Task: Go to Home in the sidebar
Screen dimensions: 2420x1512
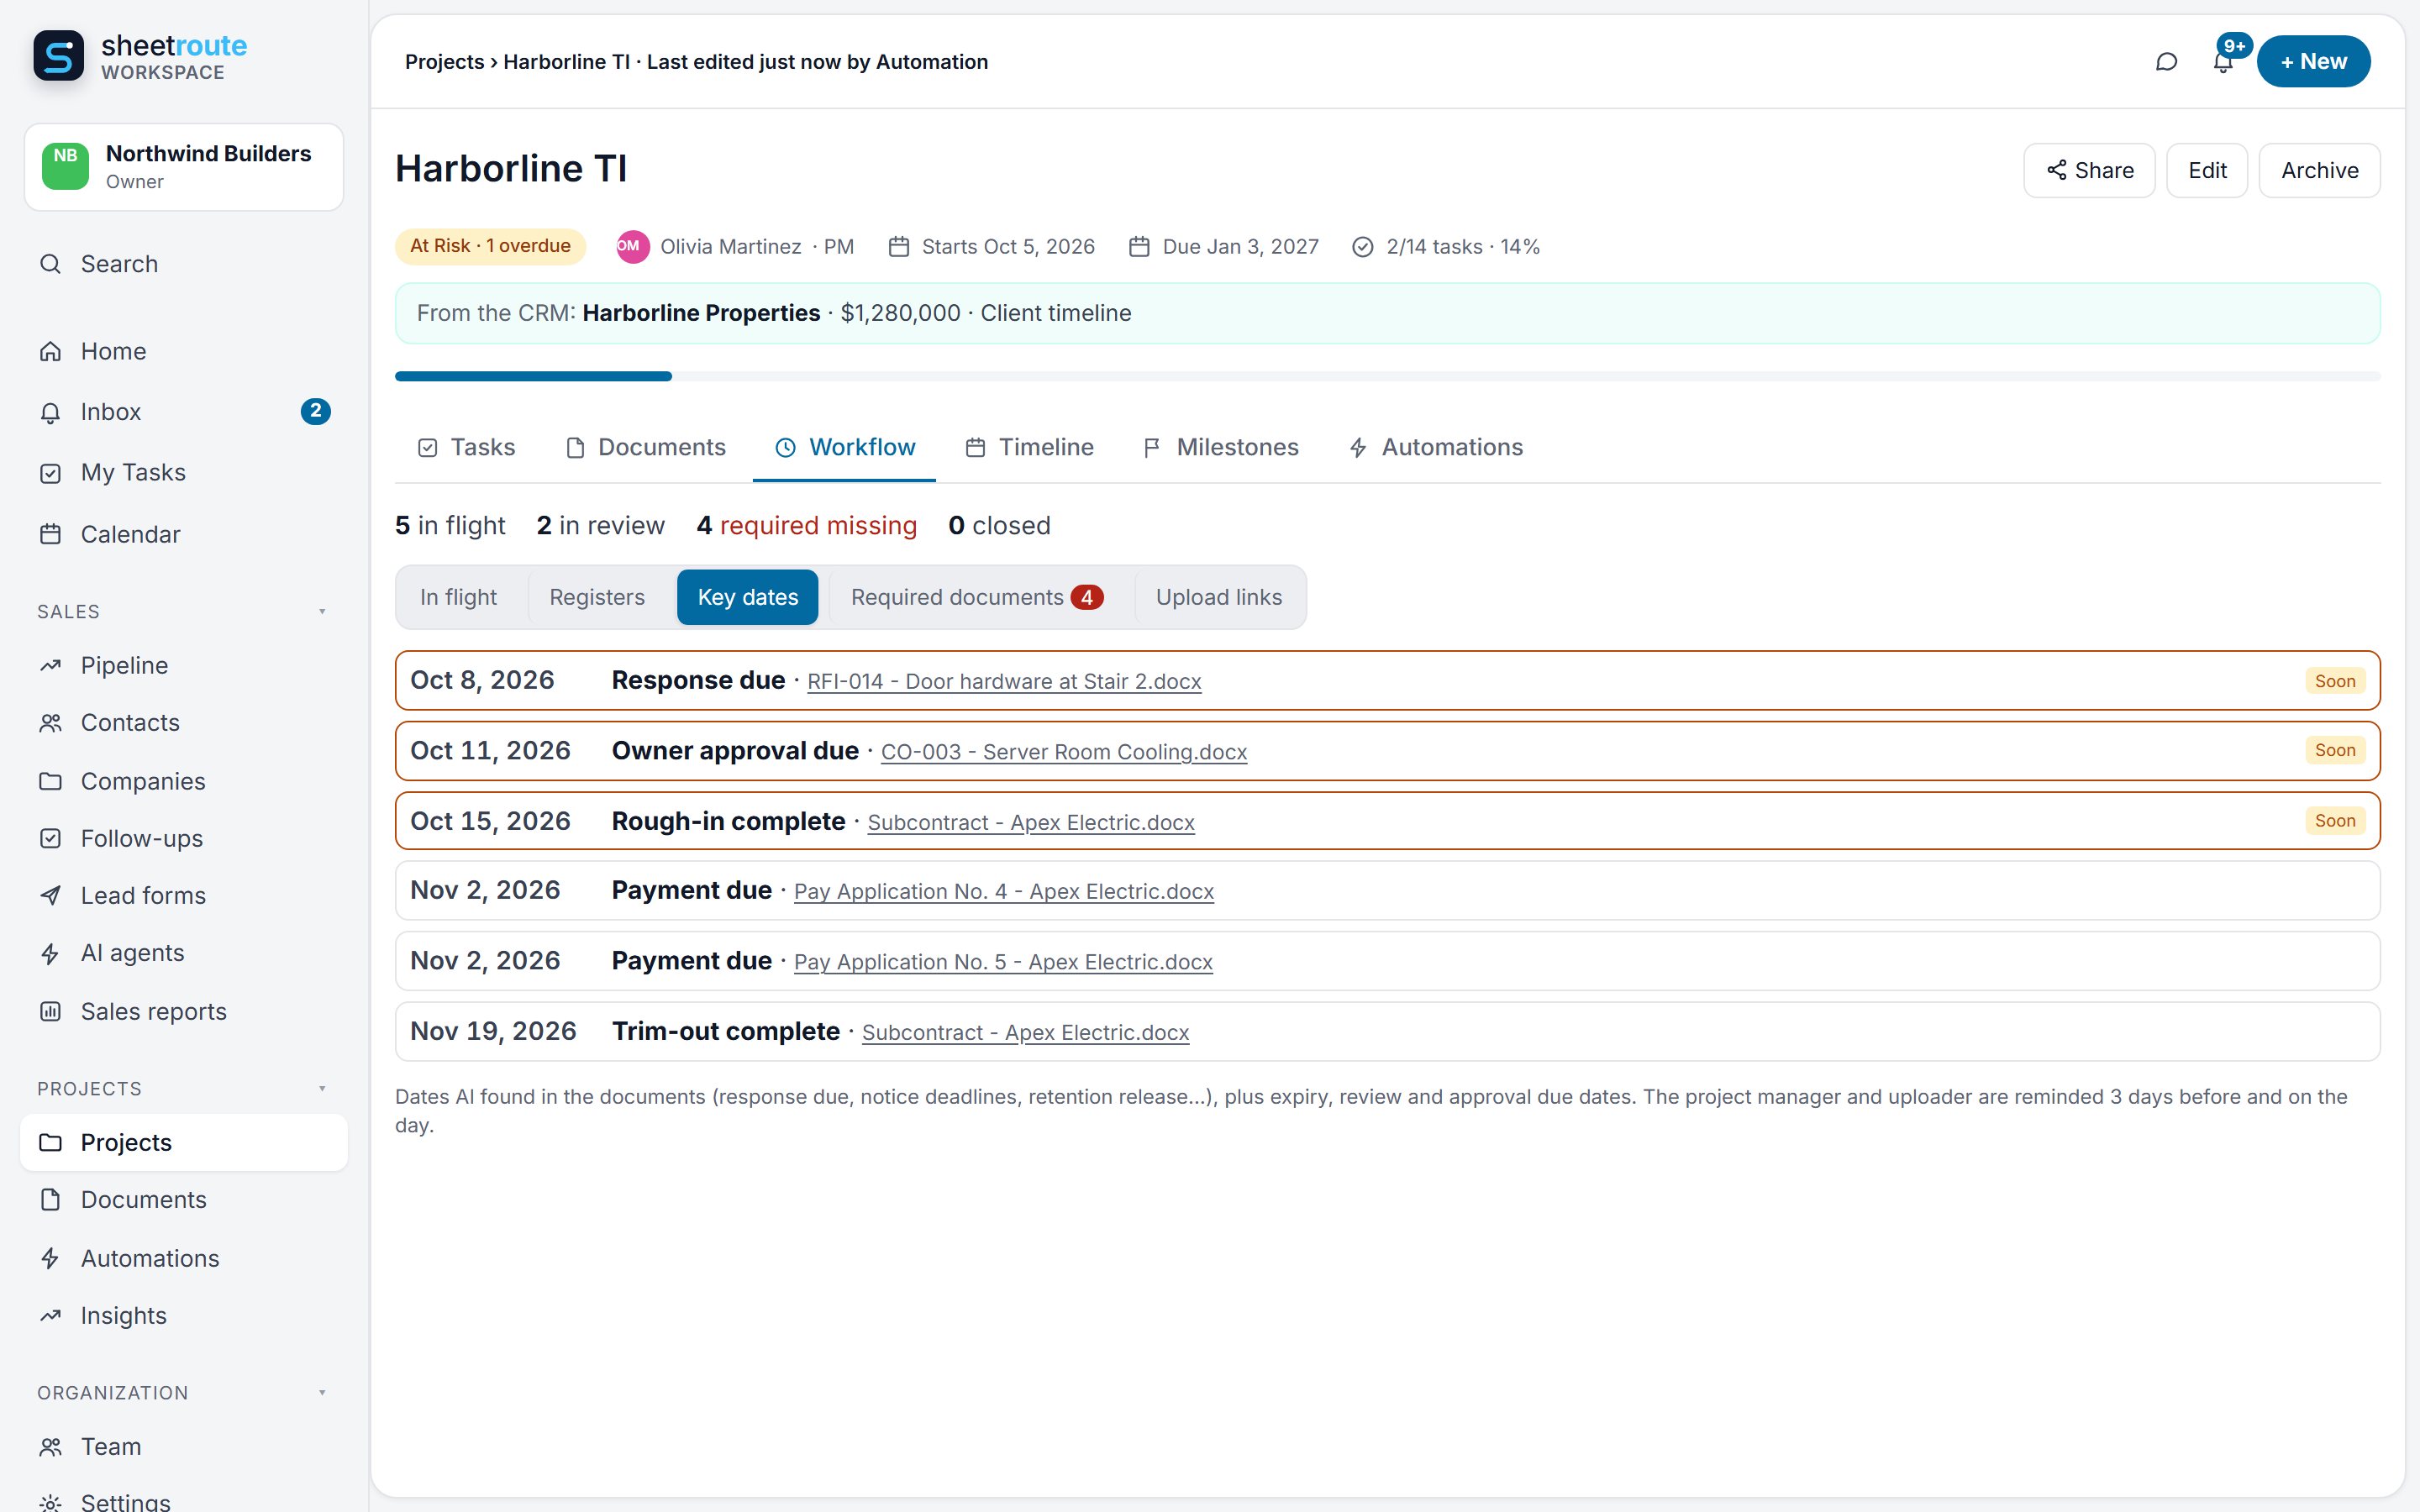Action: 184,351
